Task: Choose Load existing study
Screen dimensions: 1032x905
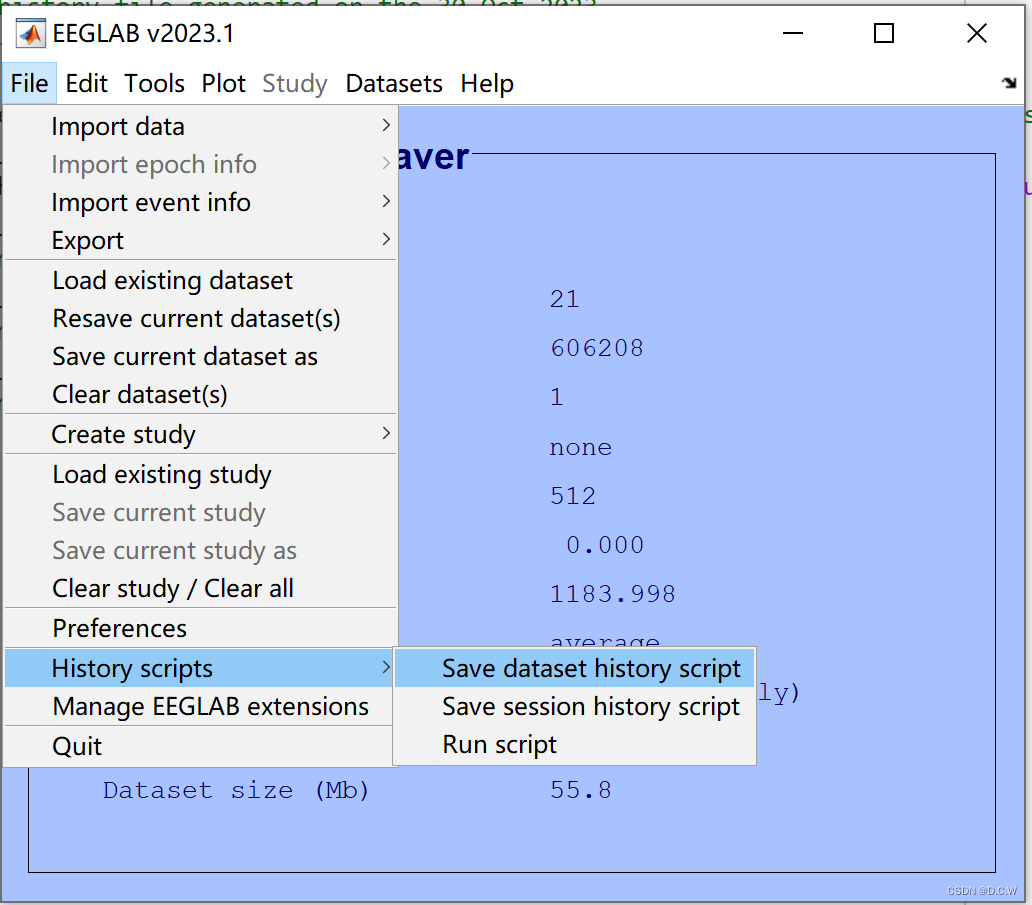Action: click(201, 475)
